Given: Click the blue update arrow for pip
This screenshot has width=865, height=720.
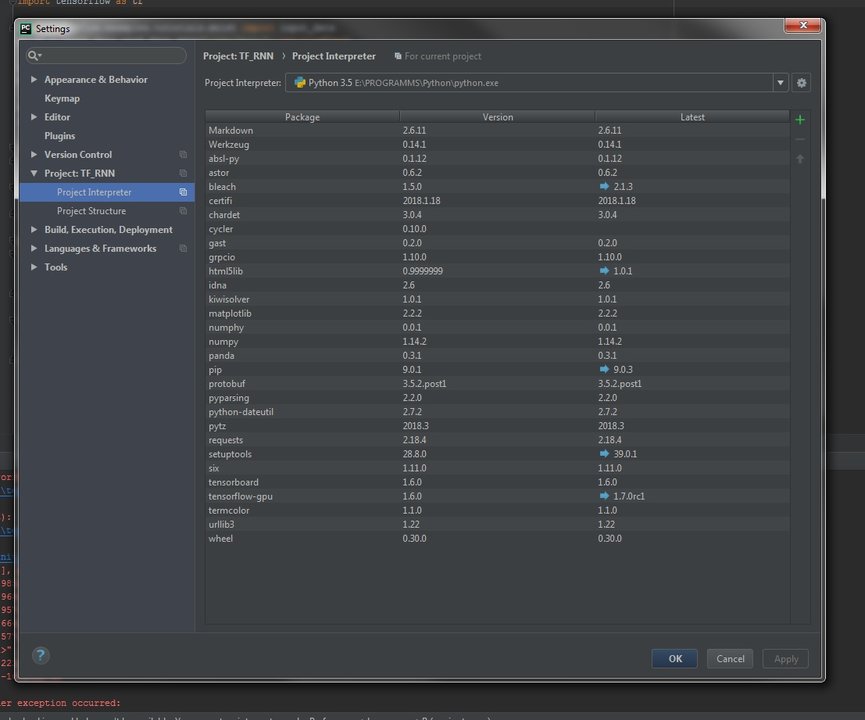Looking at the screenshot, I should point(604,369).
